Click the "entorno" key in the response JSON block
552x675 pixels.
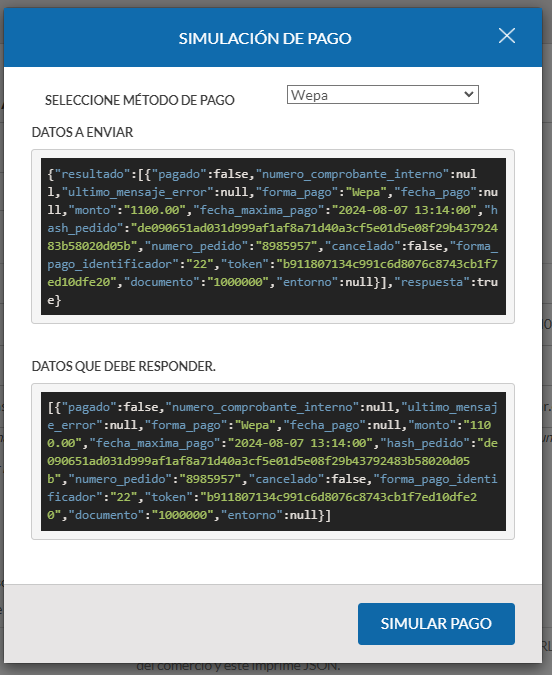(x=251, y=515)
